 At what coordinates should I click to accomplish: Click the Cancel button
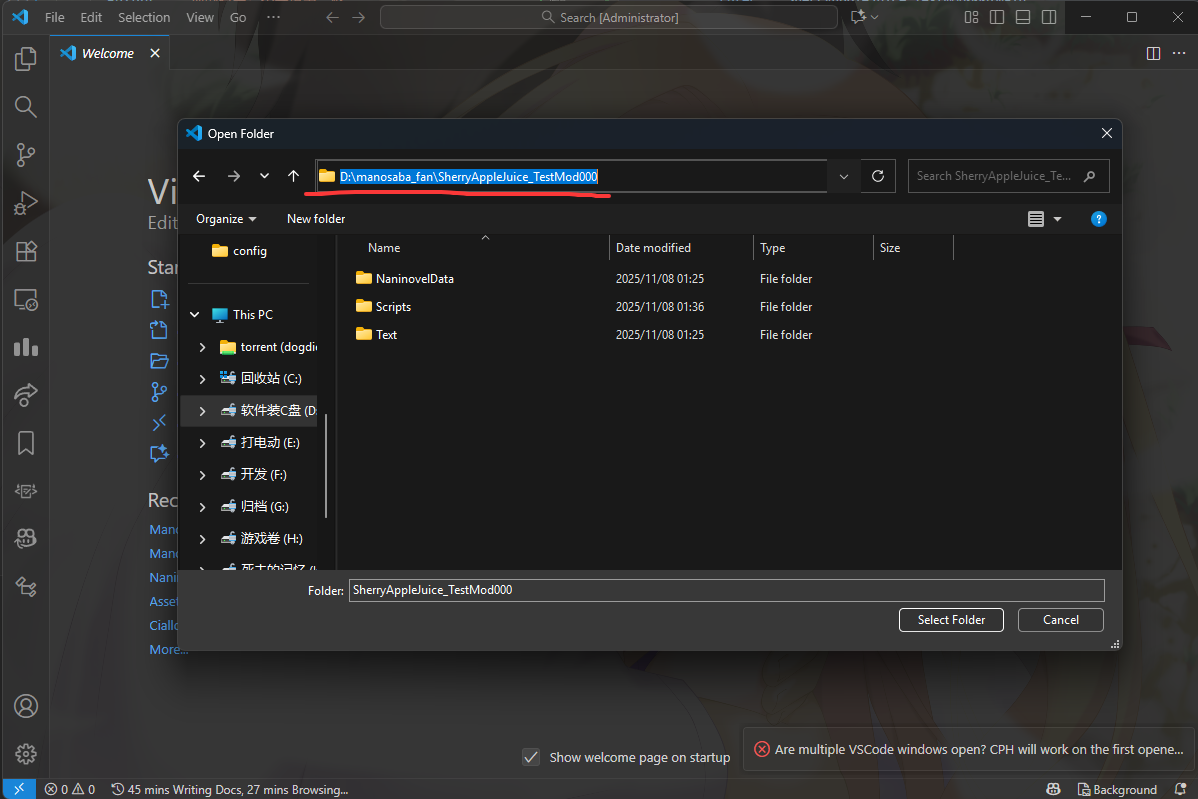click(1060, 620)
